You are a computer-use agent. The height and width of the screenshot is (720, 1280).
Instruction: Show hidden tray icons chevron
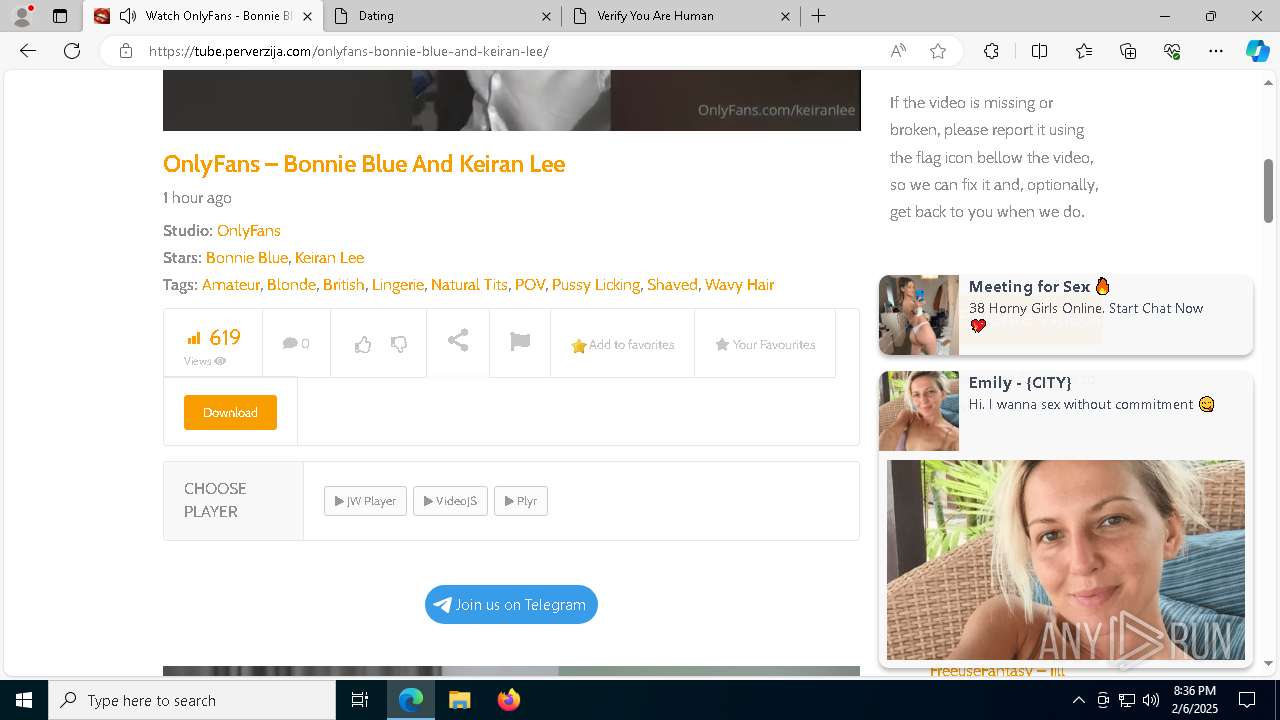[1078, 700]
